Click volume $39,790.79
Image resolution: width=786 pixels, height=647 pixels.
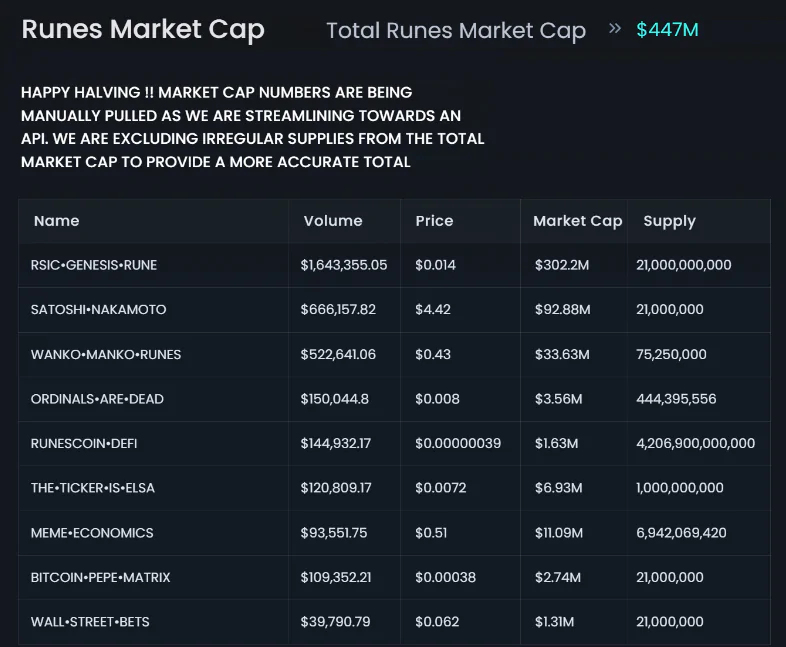[x=335, y=622]
